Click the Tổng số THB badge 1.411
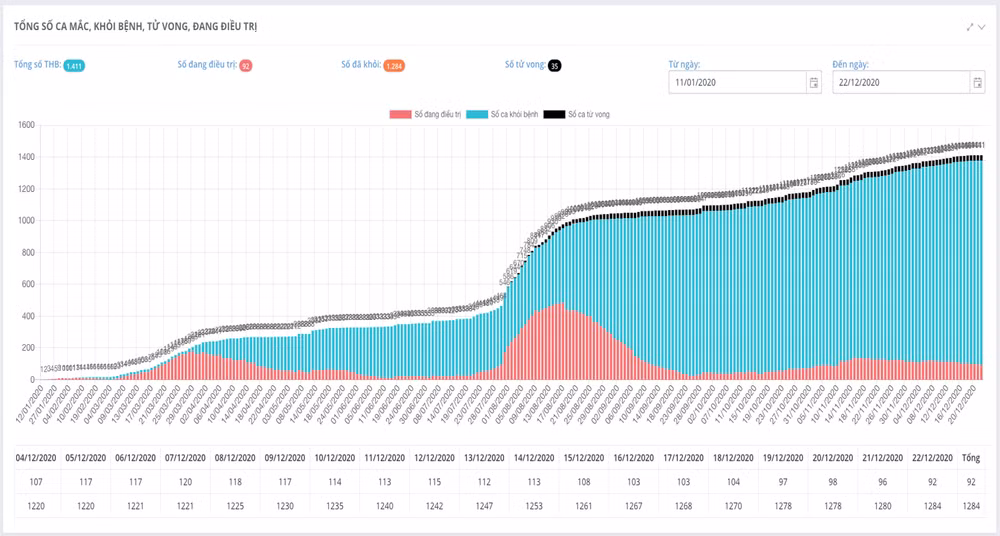 pyautogui.click(x=74, y=66)
